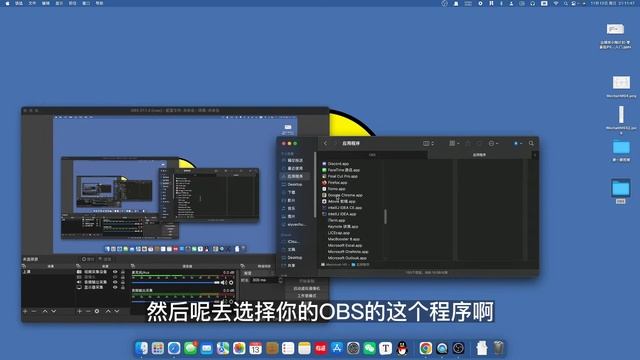Screen dimensions: 640x360
Task: Select 最近使用 in Finder sidebar
Action: 295,168
